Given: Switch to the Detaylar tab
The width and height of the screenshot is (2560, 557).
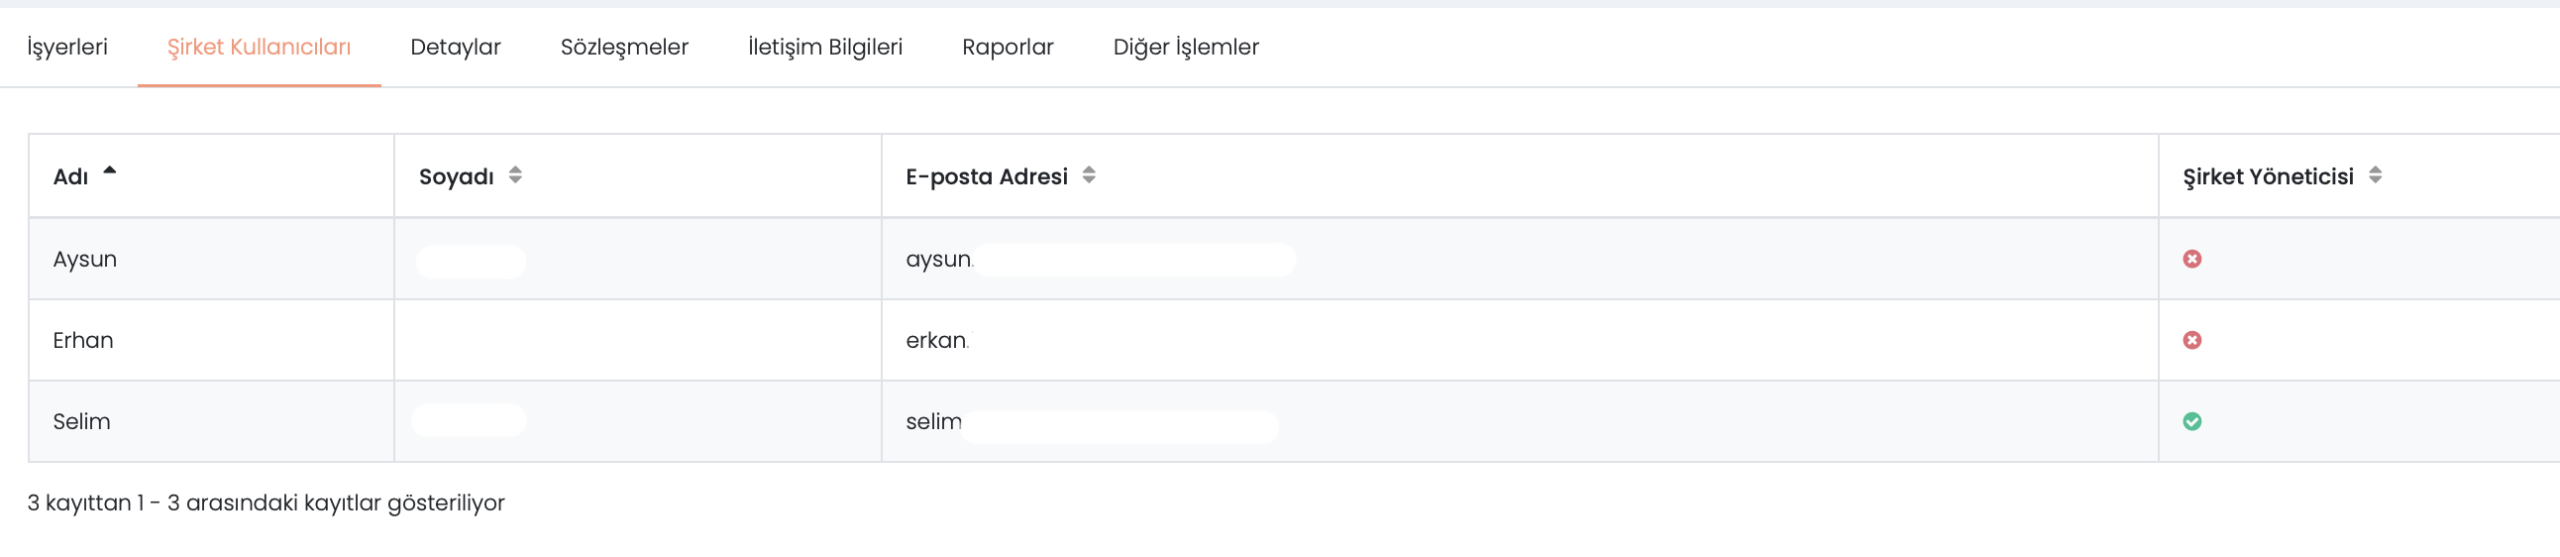Looking at the screenshot, I should (x=455, y=47).
